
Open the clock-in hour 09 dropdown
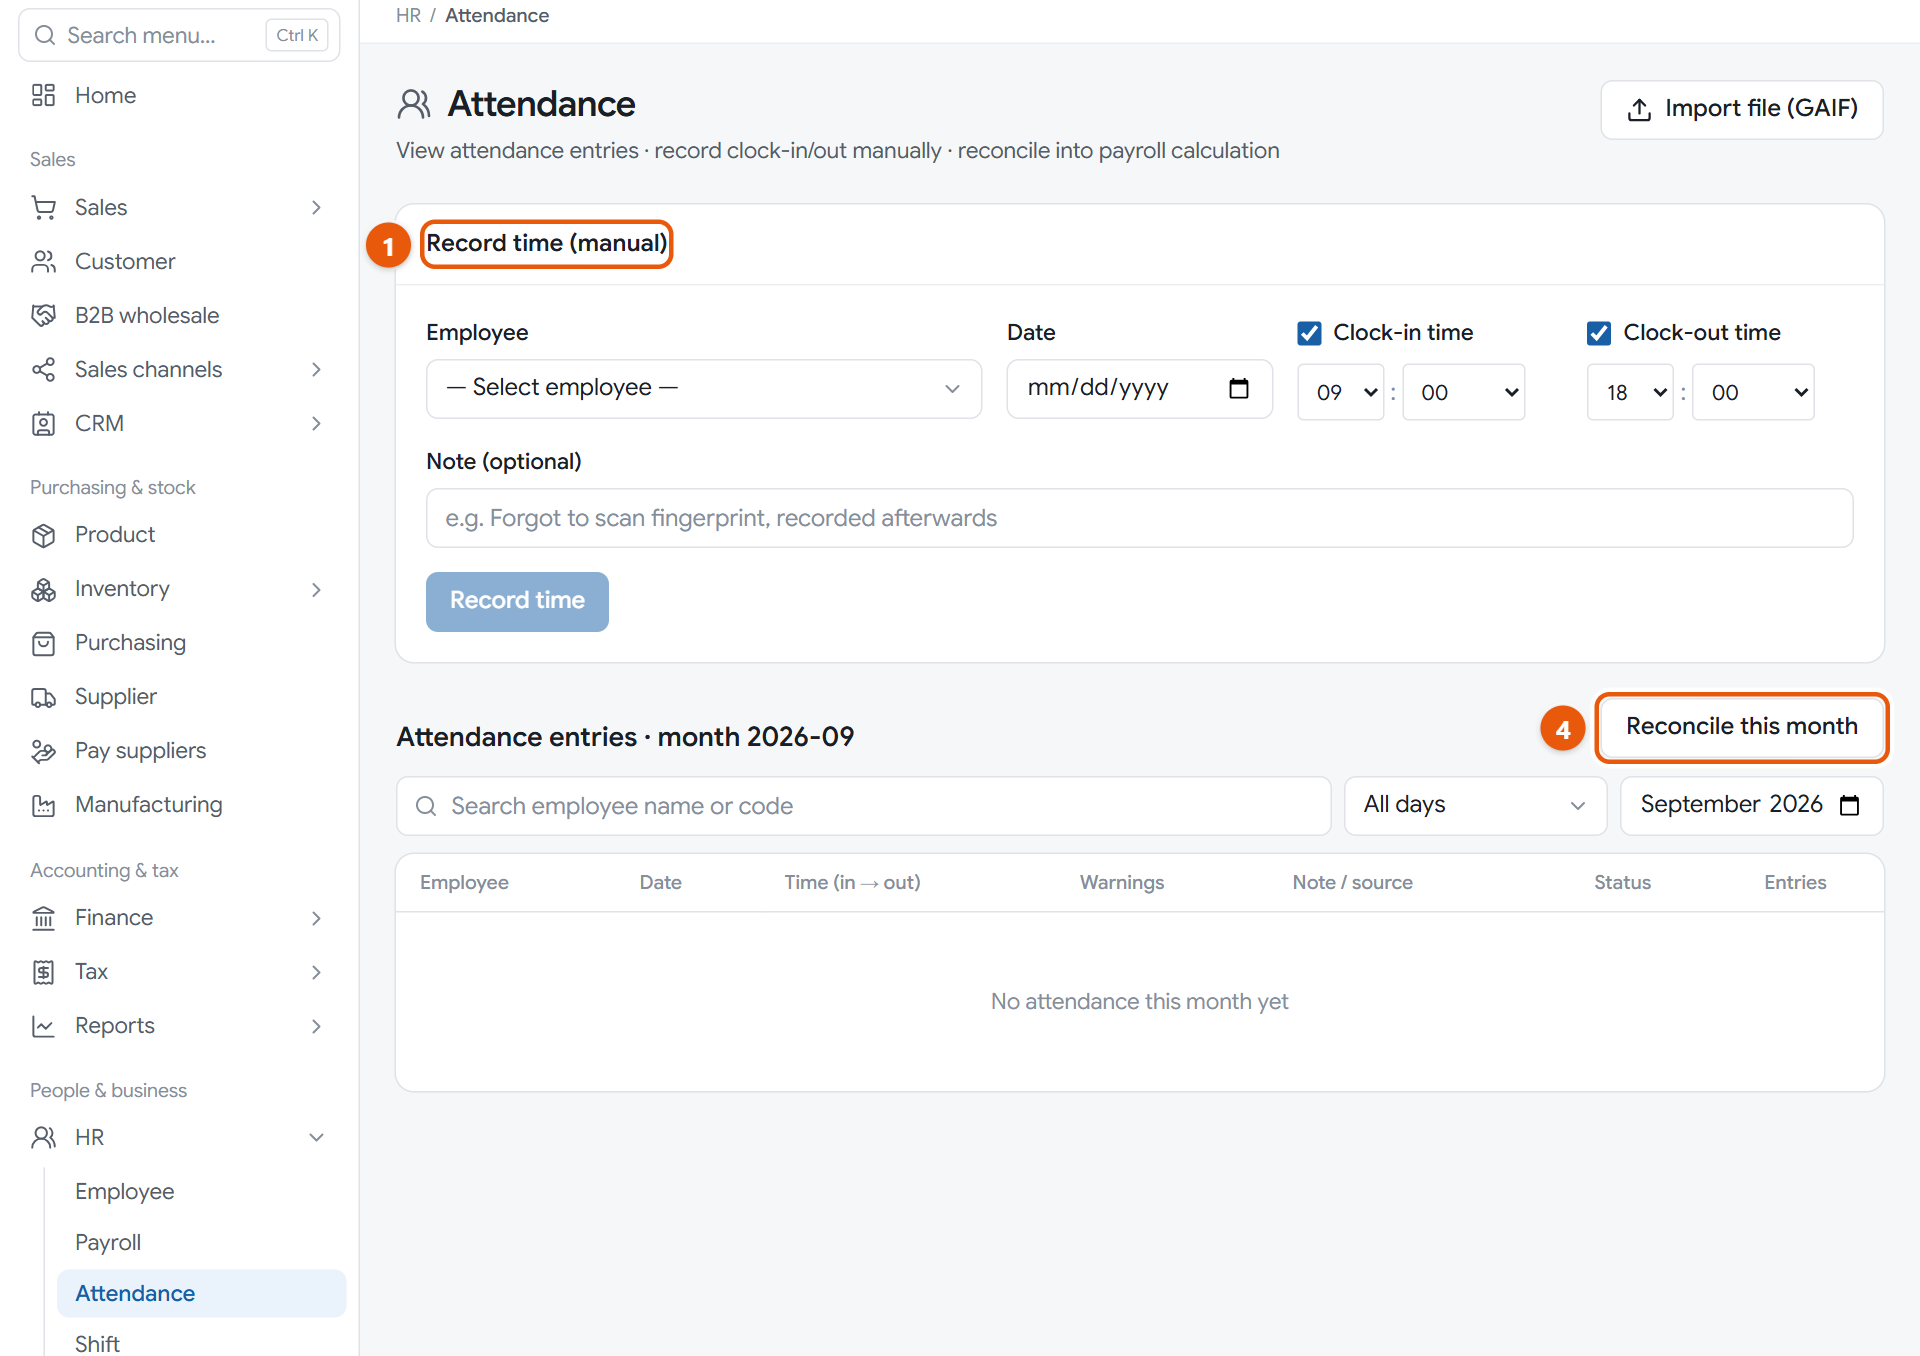(x=1340, y=392)
